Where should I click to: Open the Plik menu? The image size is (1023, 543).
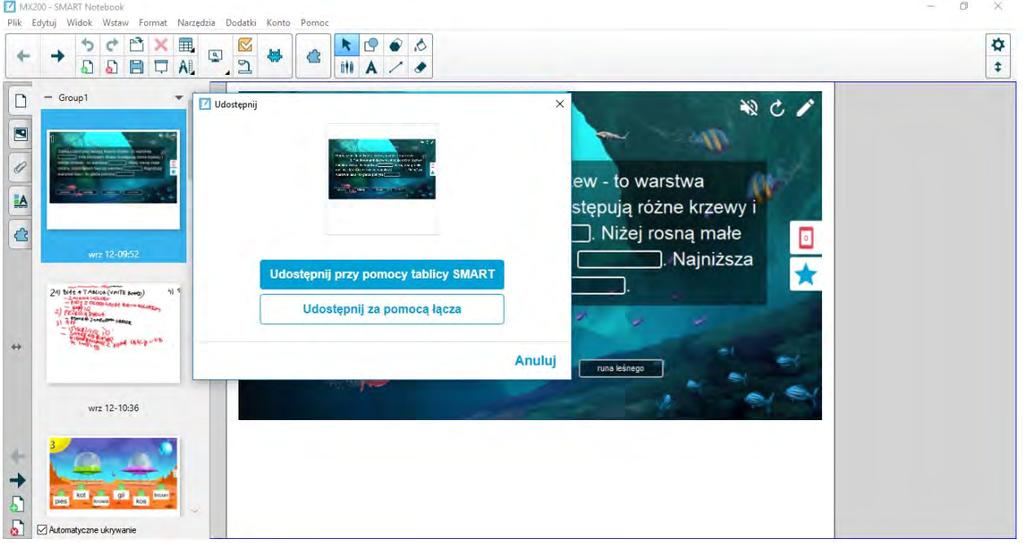point(14,22)
